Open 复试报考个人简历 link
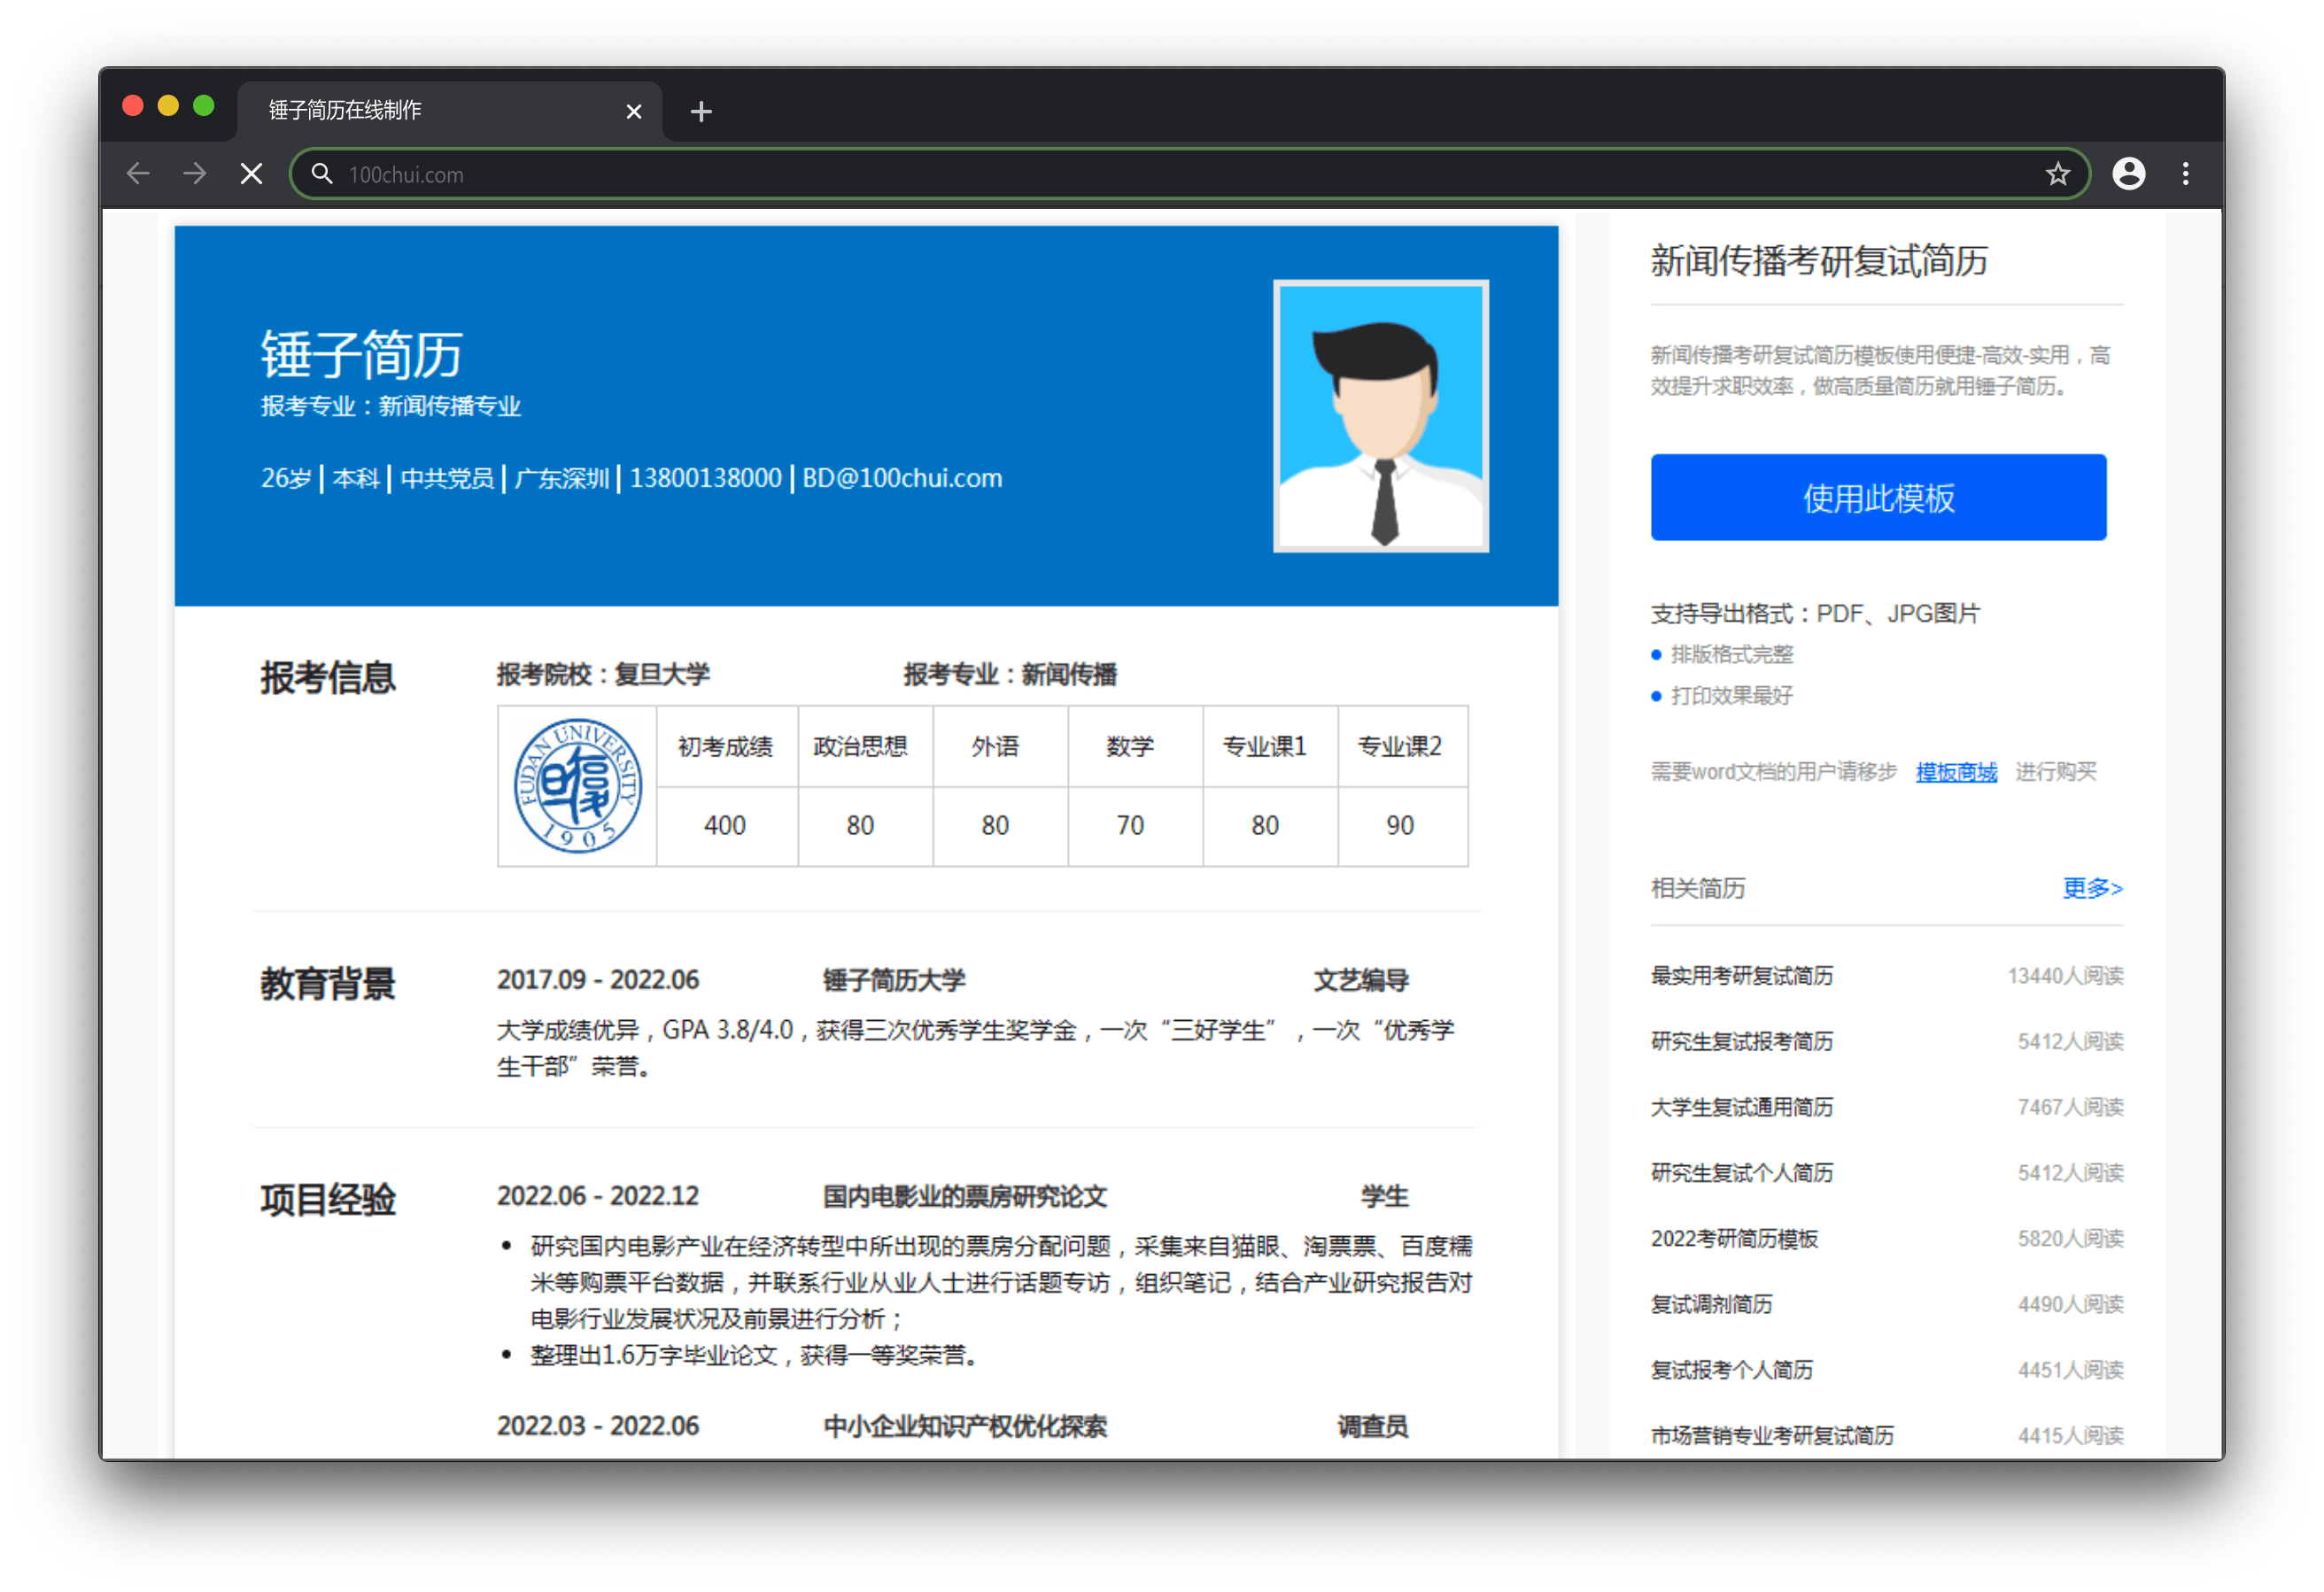The width and height of the screenshot is (2324, 1592). pyautogui.click(x=1731, y=1370)
